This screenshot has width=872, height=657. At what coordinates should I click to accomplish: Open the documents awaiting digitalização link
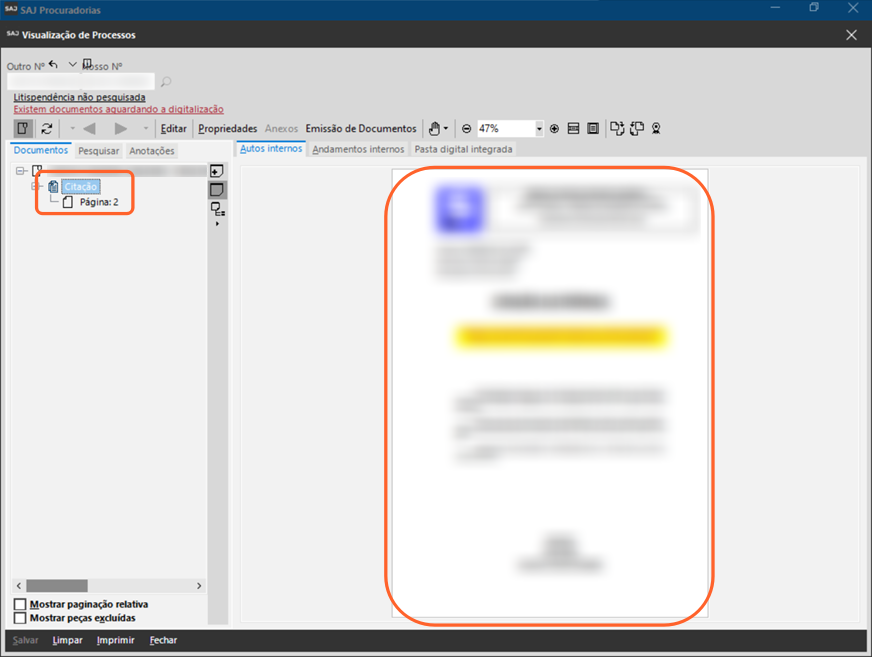click(118, 109)
